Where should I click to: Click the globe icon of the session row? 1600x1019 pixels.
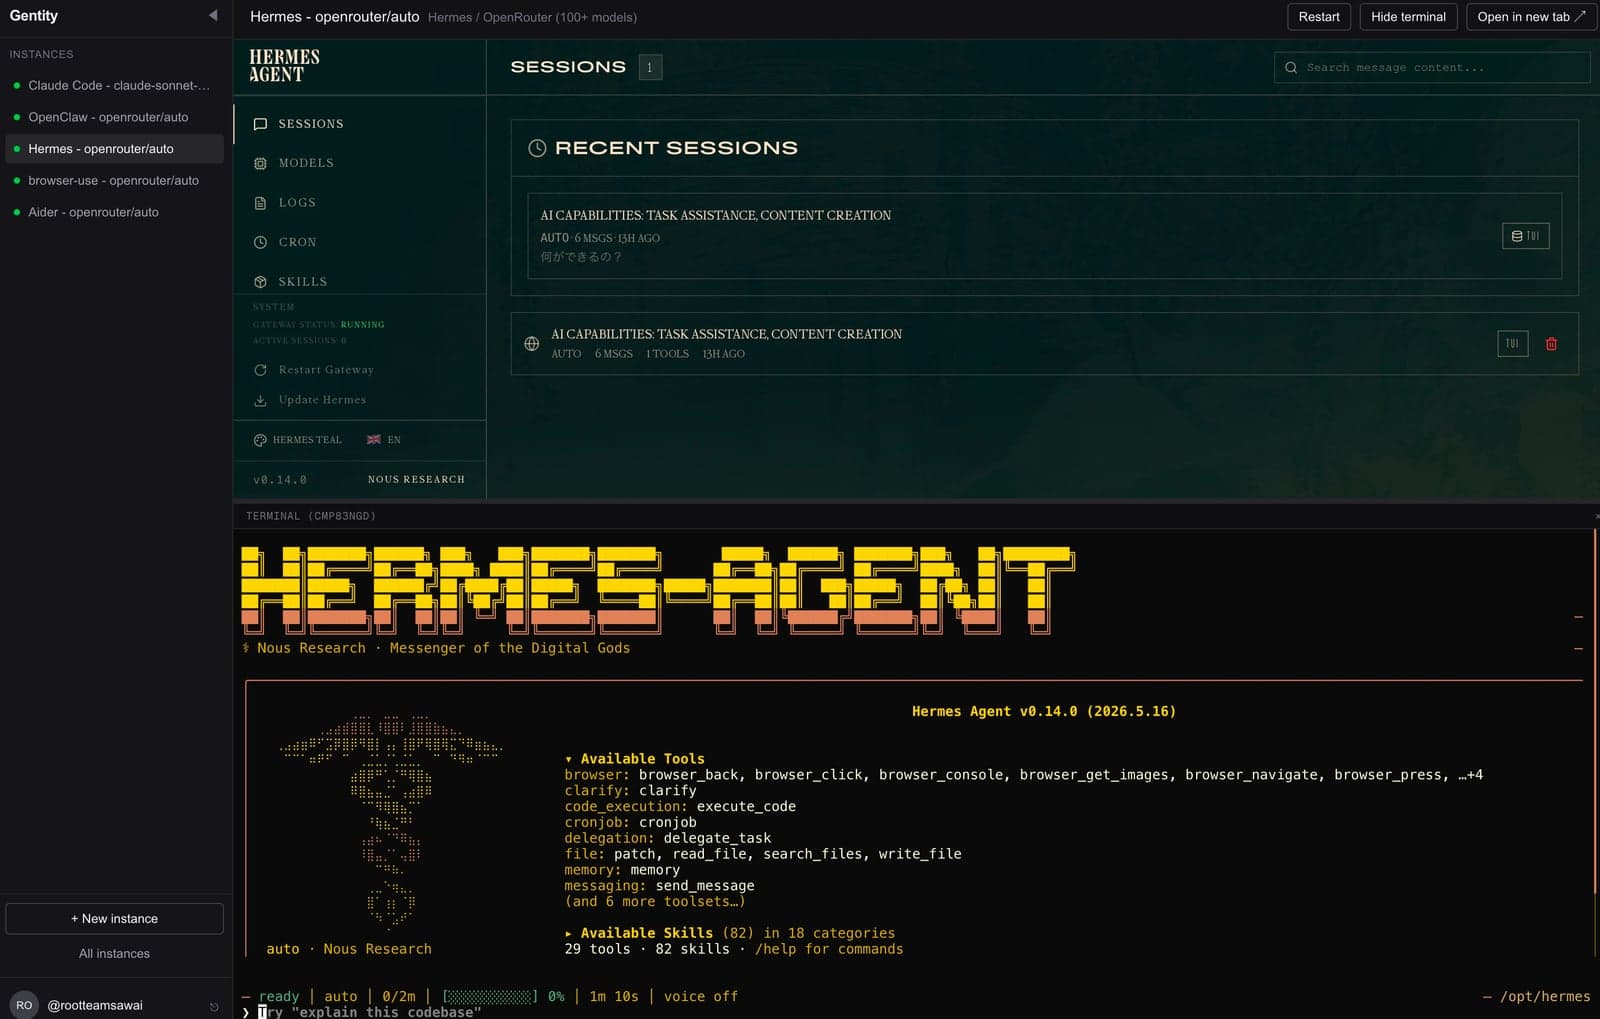(532, 344)
